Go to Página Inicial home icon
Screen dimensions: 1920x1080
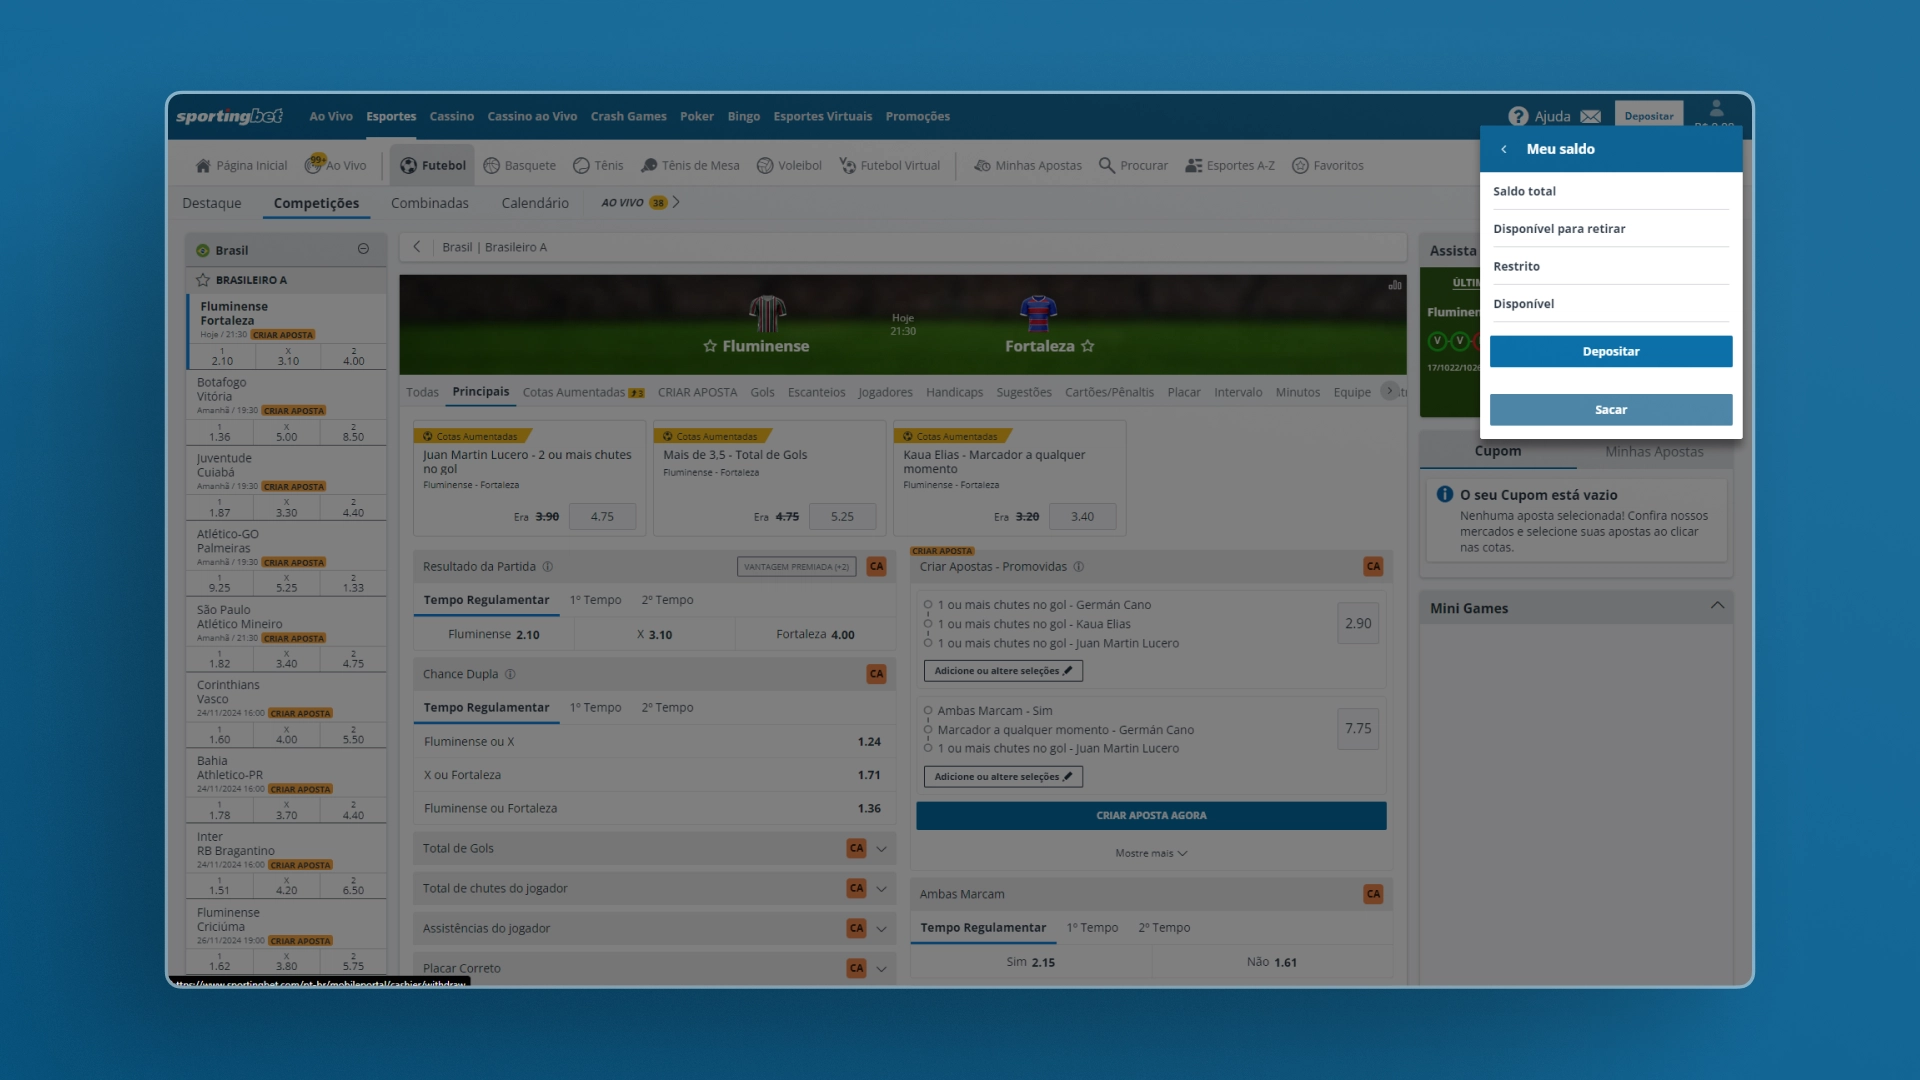tap(203, 166)
